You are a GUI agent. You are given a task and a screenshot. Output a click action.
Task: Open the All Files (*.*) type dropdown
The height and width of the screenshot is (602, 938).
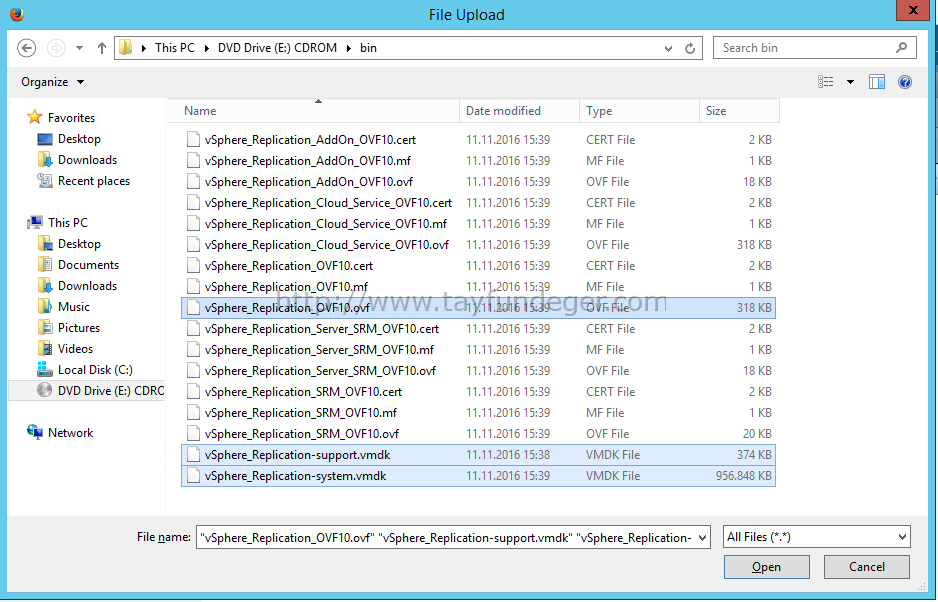(x=817, y=537)
